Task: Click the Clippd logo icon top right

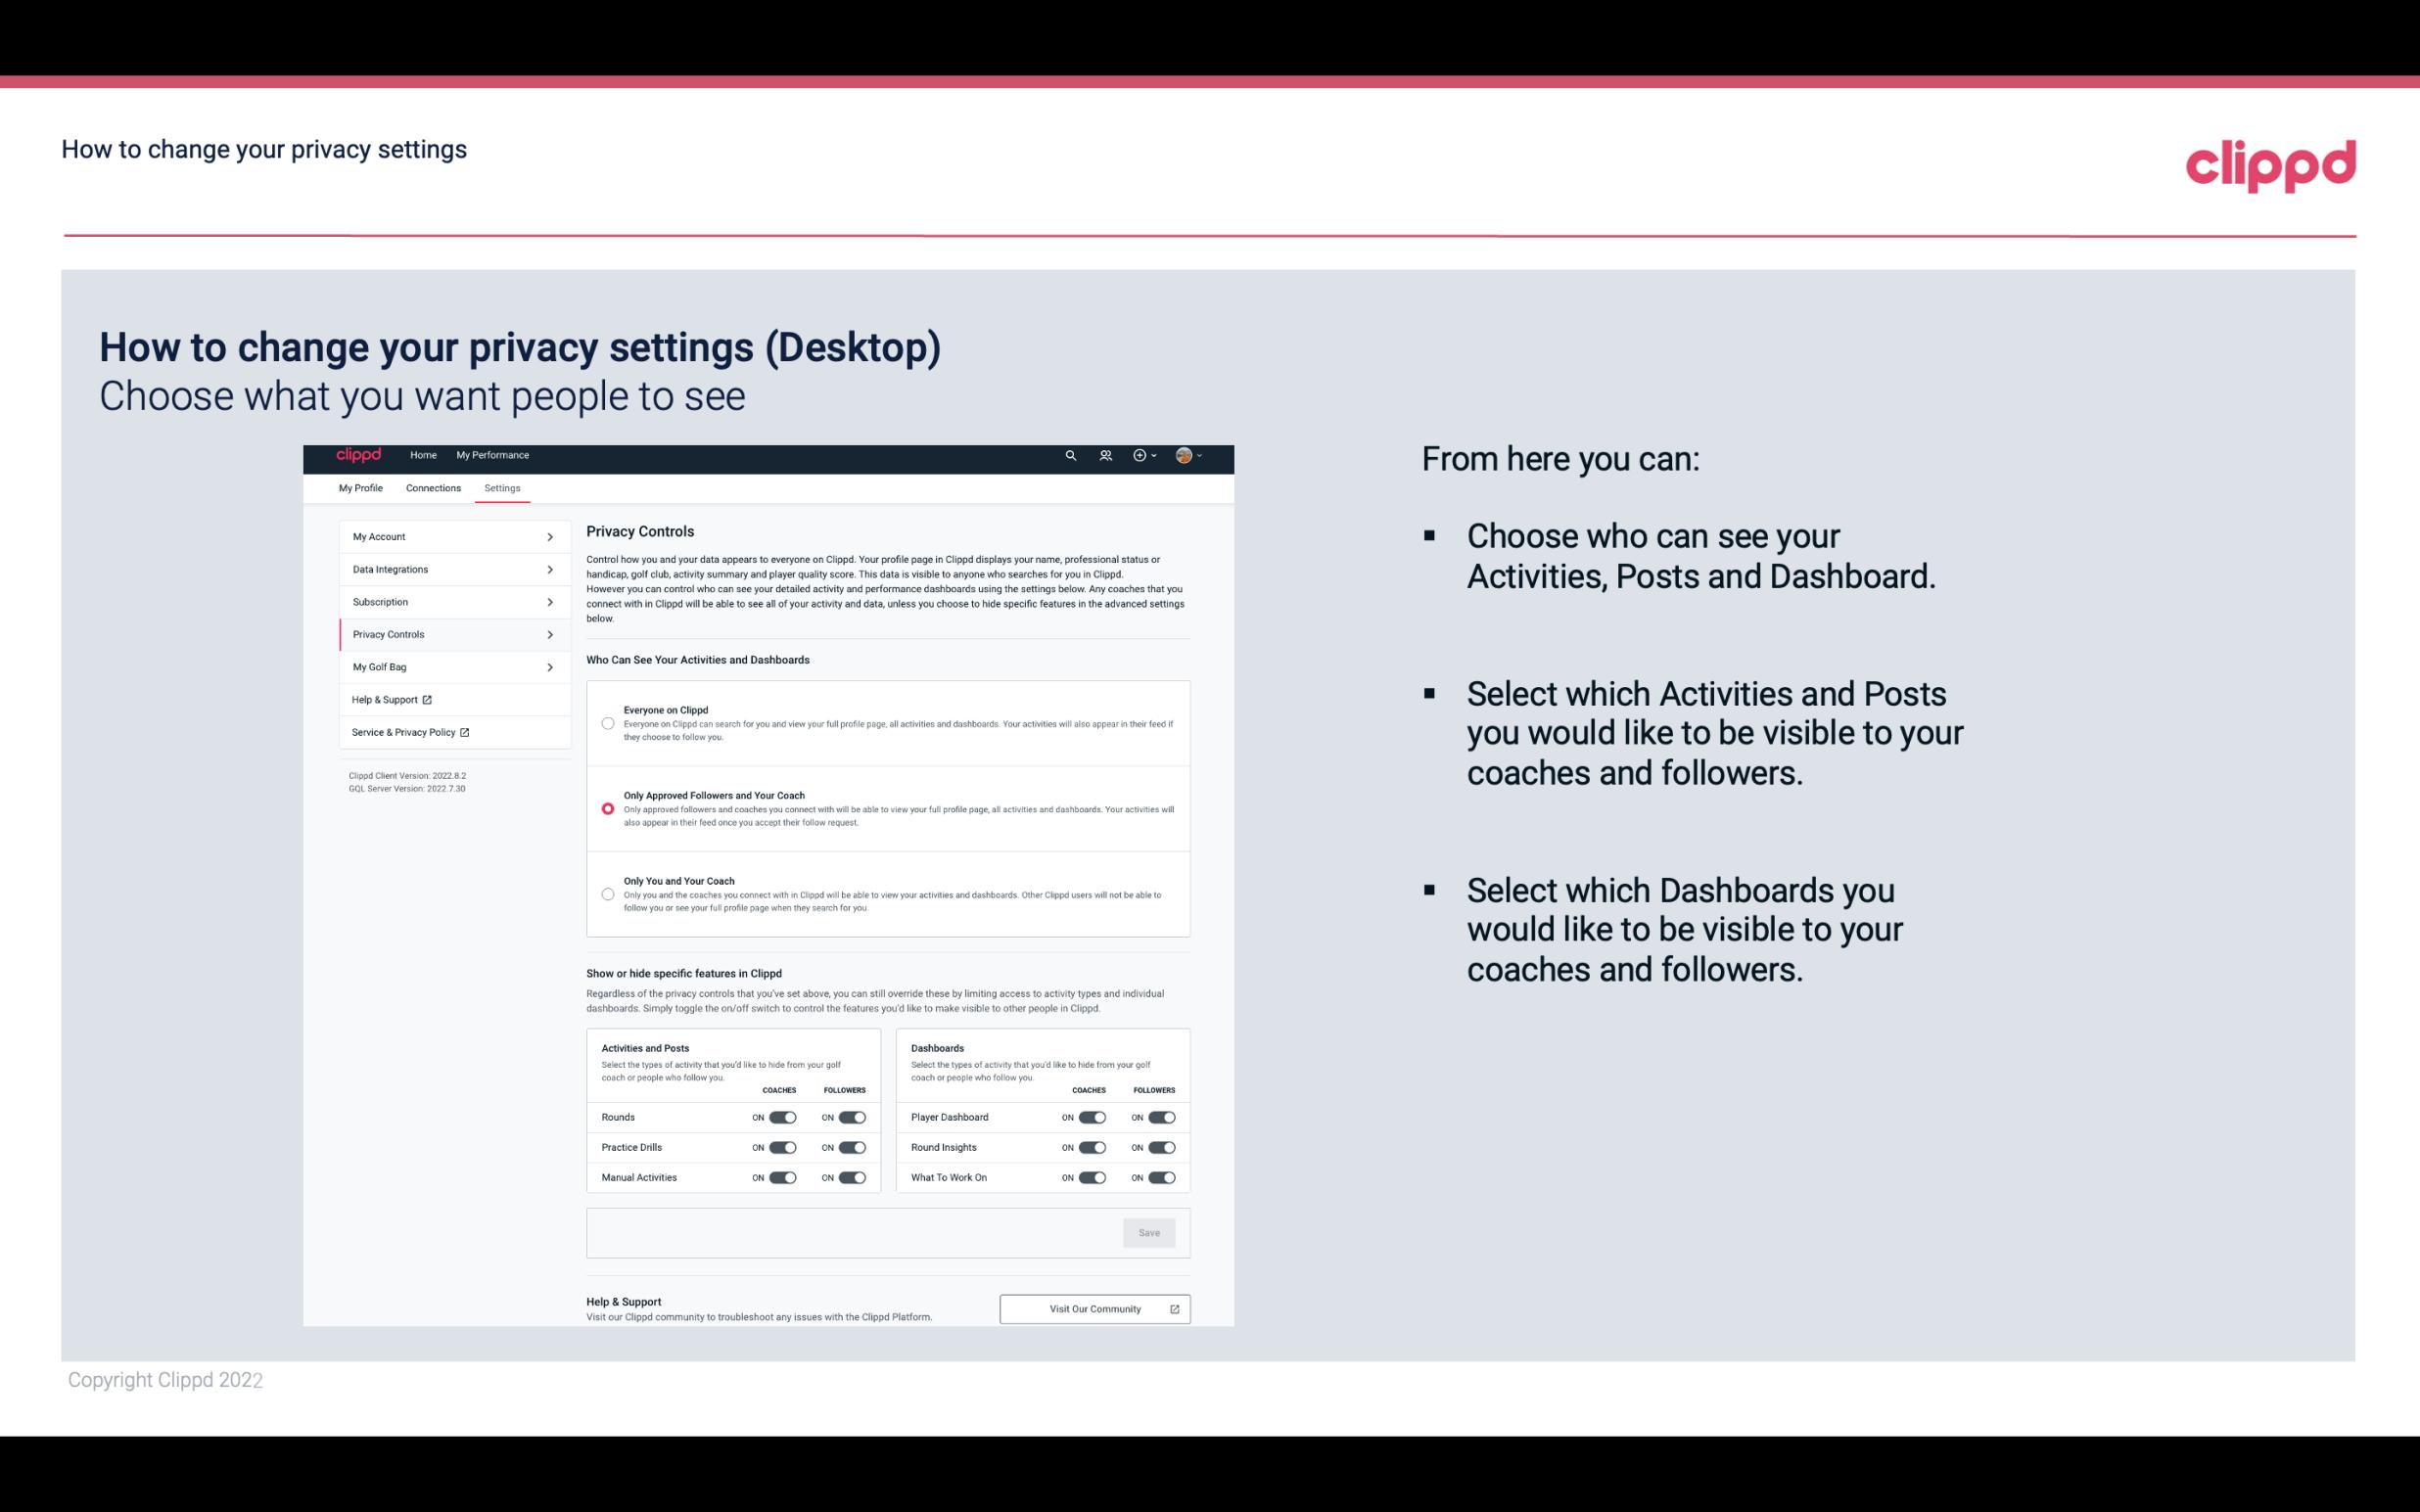Action: pyautogui.click(x=2268, y=163)
